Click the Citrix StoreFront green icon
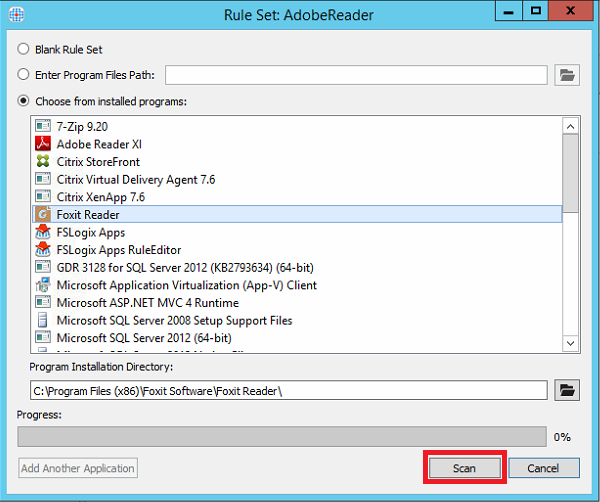This screenshot has height=502, width=600. [43, 161]
